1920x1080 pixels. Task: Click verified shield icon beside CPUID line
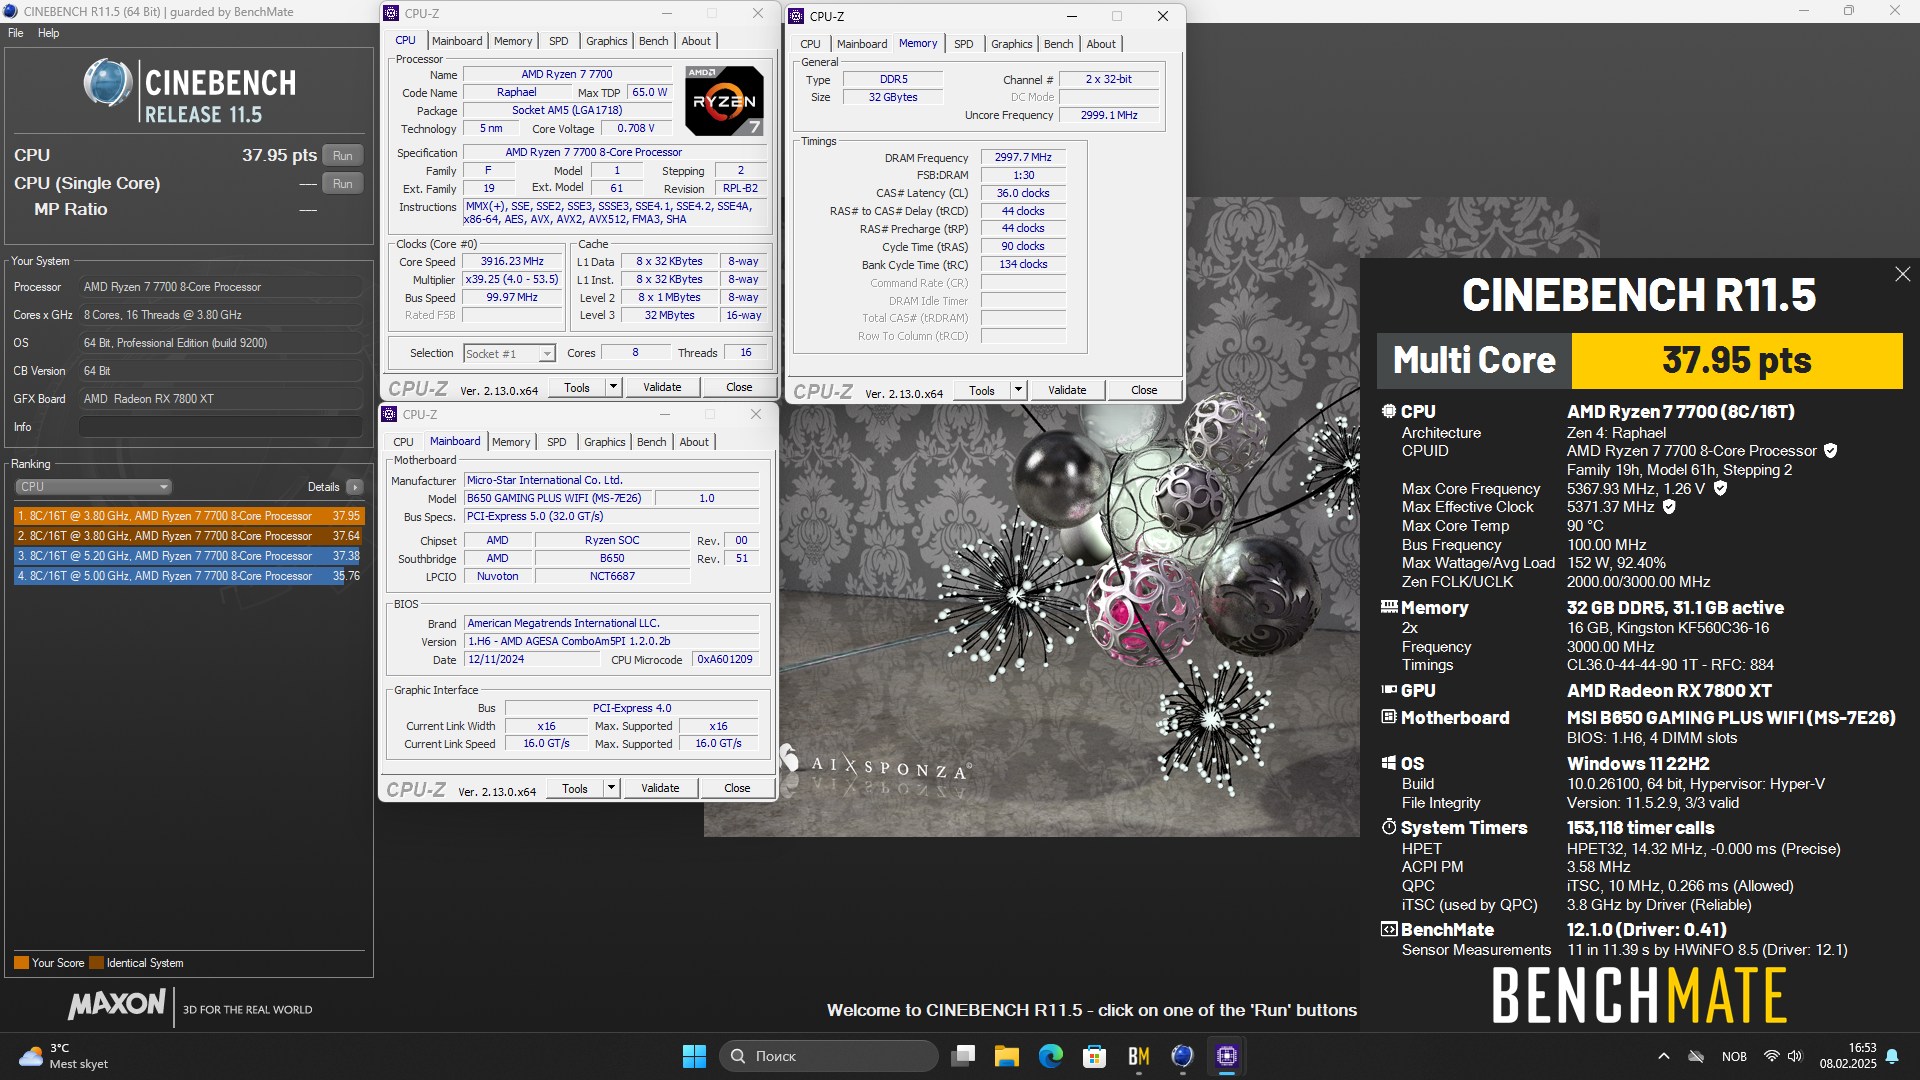pyautogui.click(x=1830, y=451)
